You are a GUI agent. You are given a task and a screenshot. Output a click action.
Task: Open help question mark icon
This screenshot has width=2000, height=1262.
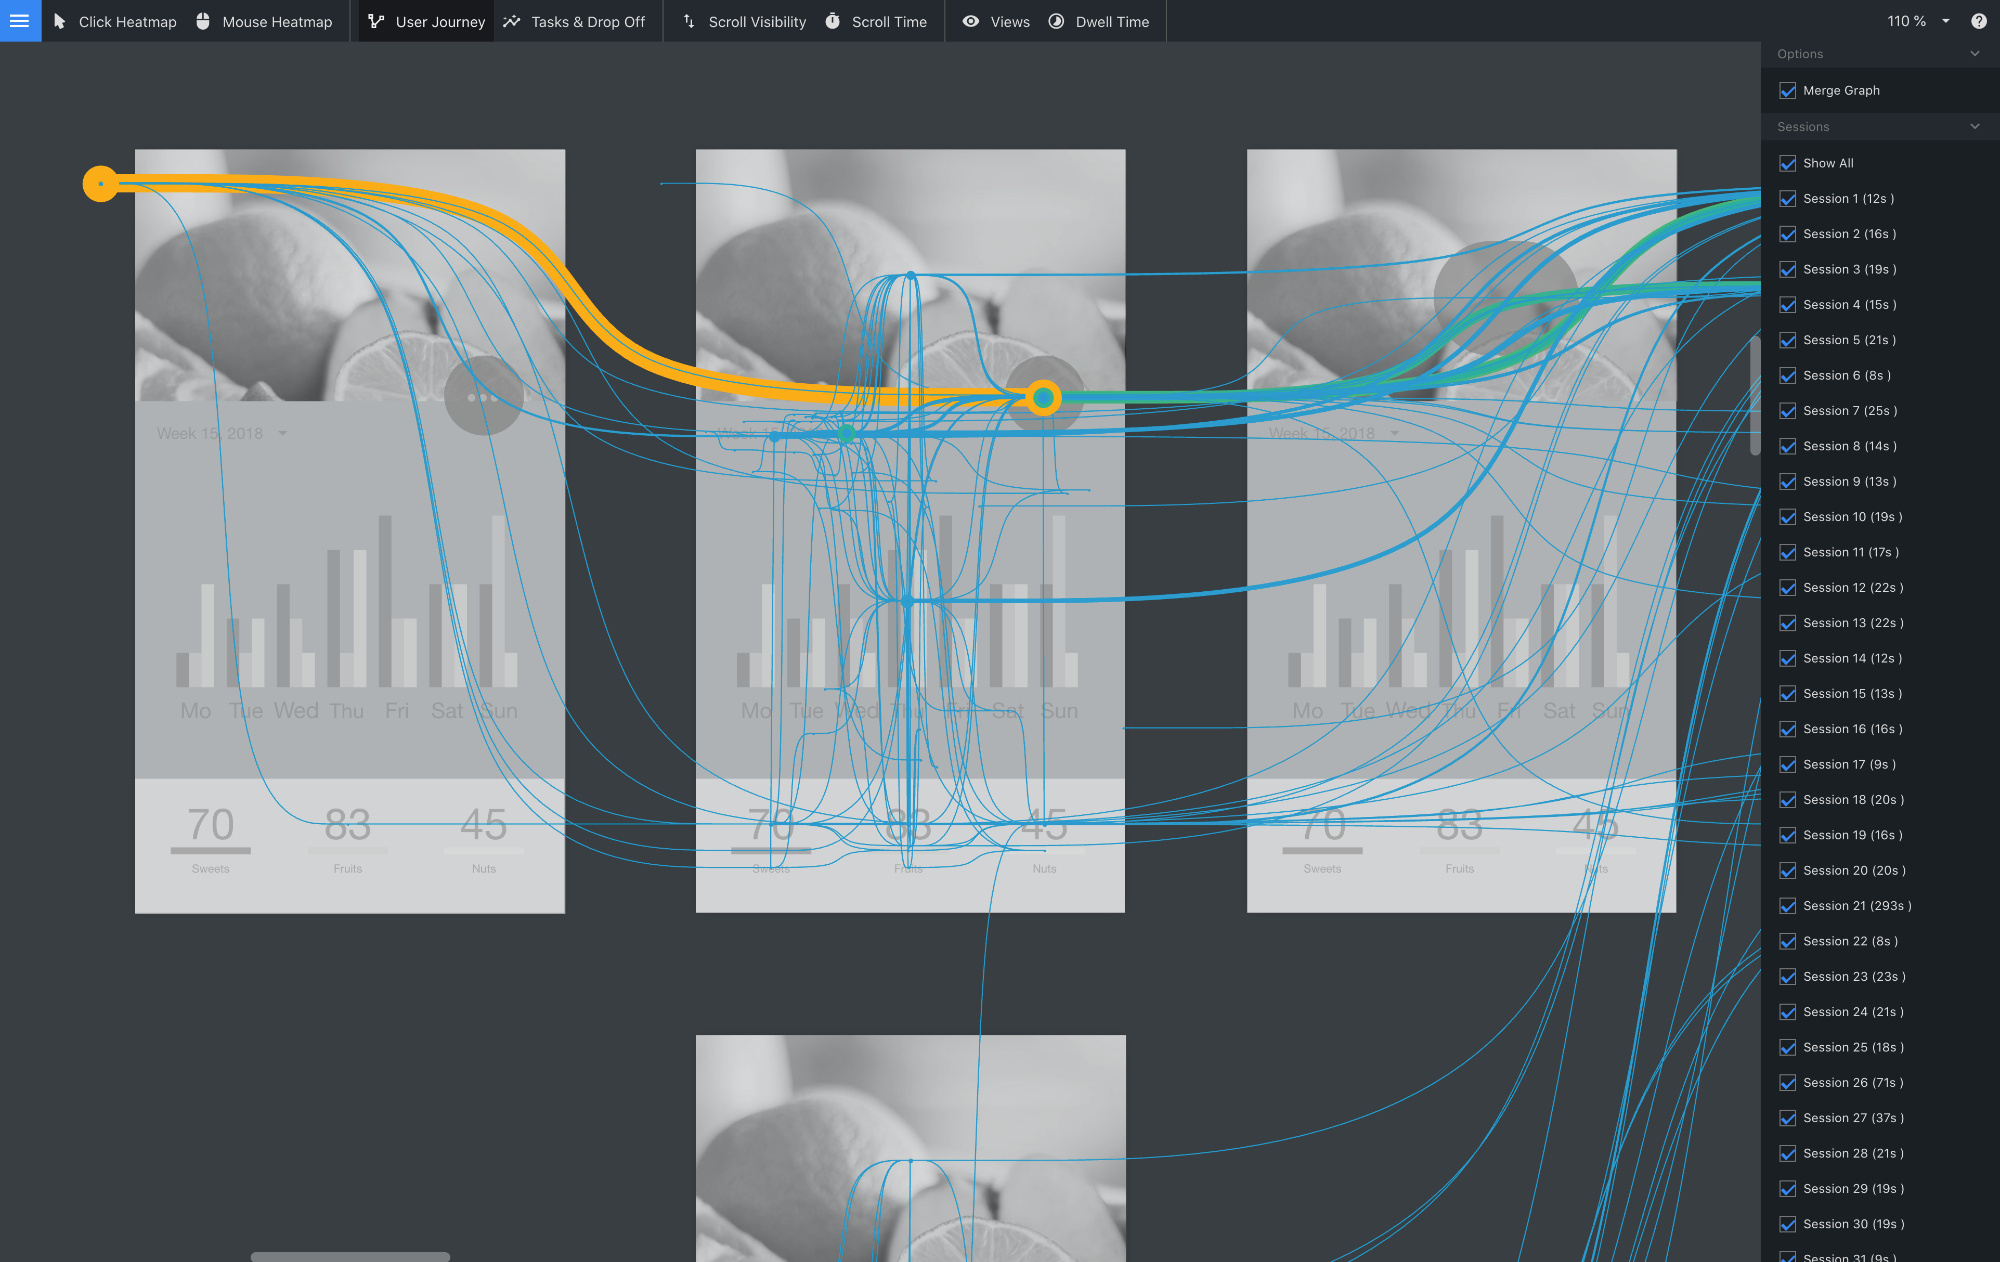click(1978, 21)
